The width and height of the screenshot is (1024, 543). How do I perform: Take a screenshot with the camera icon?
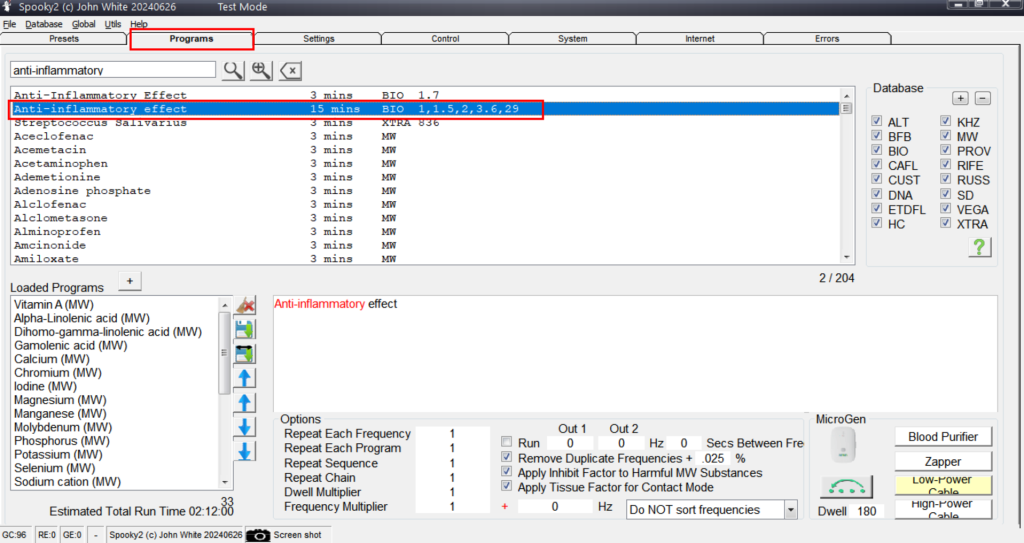tap(258, 535)
